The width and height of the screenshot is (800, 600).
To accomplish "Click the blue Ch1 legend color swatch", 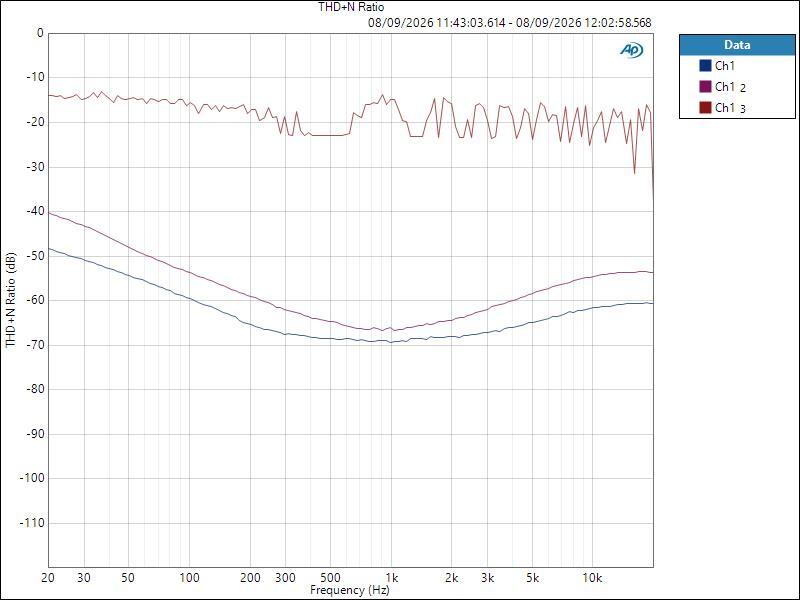I will point(705,66).
